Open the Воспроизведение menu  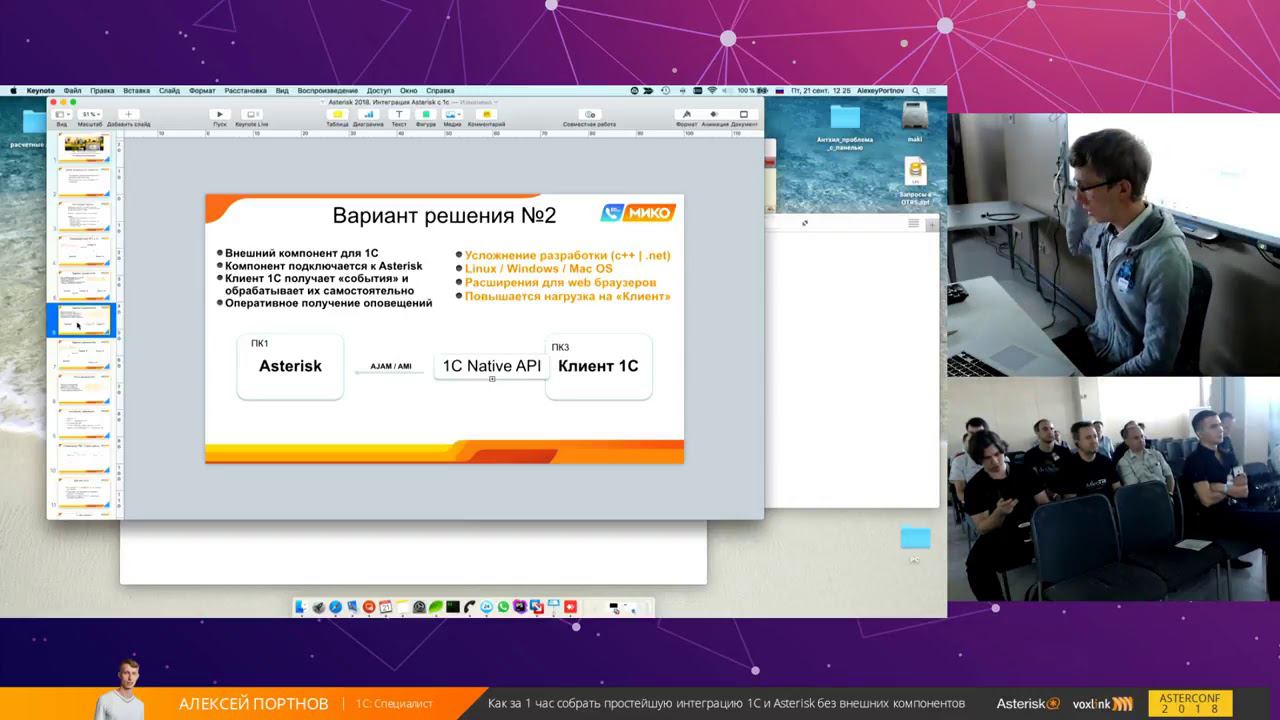click(x=327, y=90)
